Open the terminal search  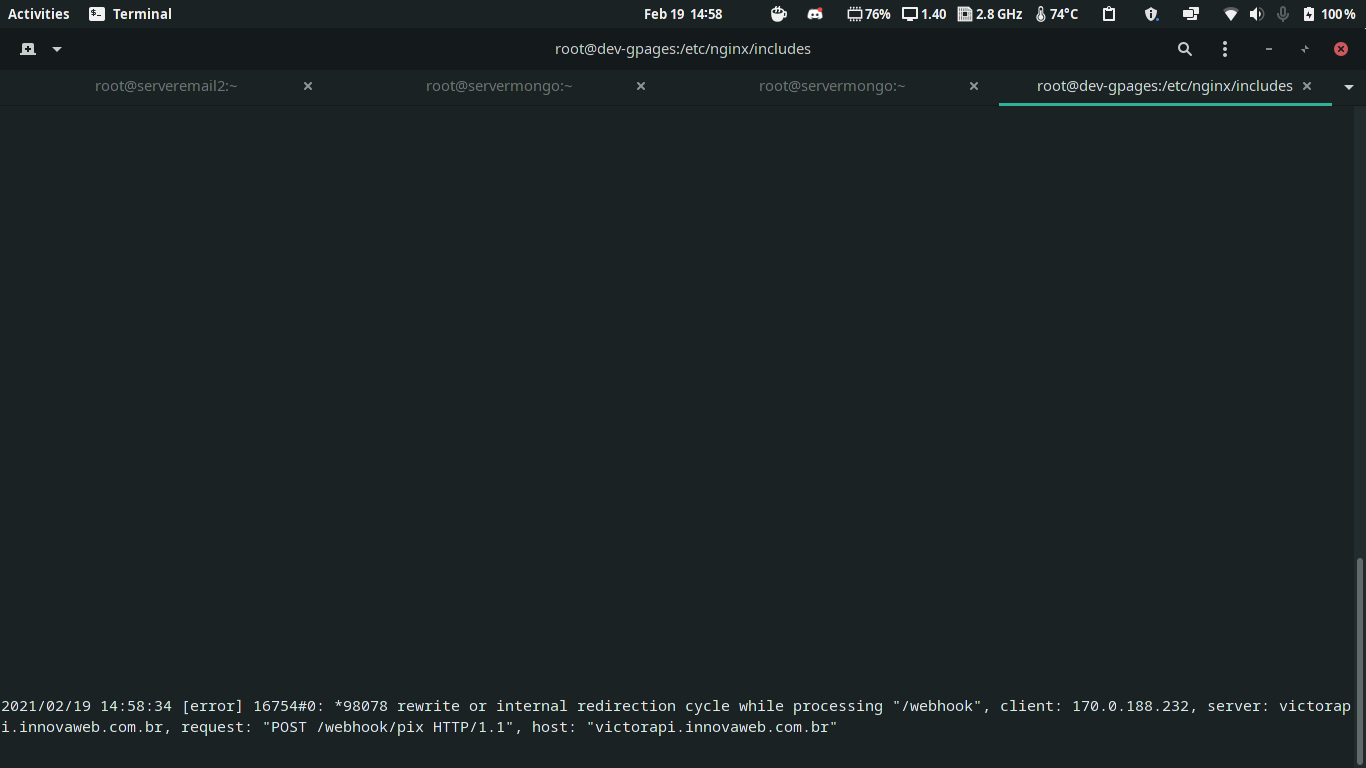coord(1185,49)
